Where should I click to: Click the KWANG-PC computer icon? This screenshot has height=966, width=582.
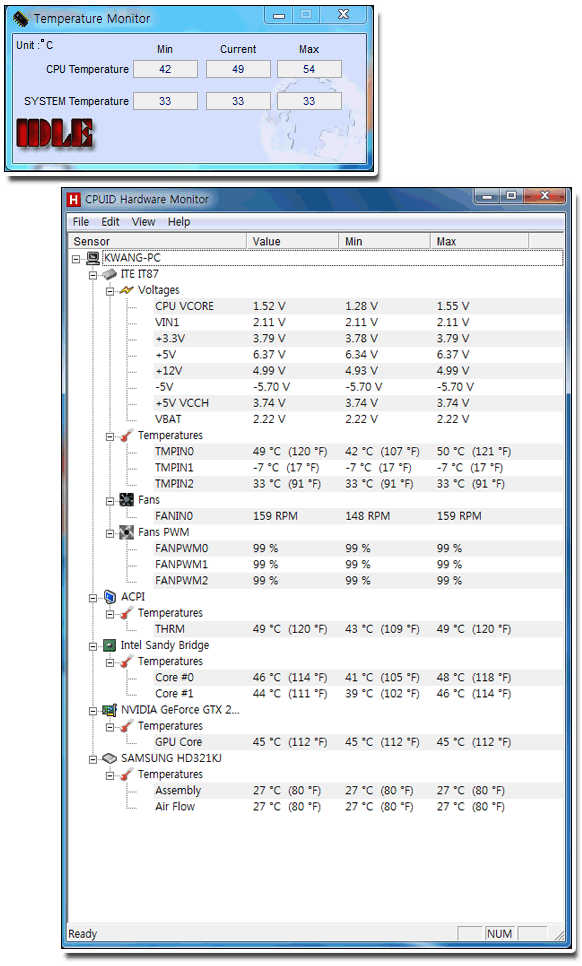[93, 258]
